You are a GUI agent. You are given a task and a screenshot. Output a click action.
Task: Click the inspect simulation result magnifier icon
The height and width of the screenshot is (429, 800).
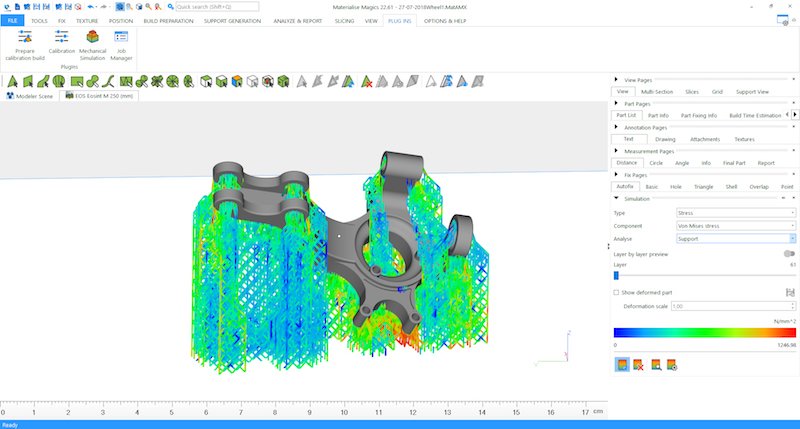coord(656,364)
